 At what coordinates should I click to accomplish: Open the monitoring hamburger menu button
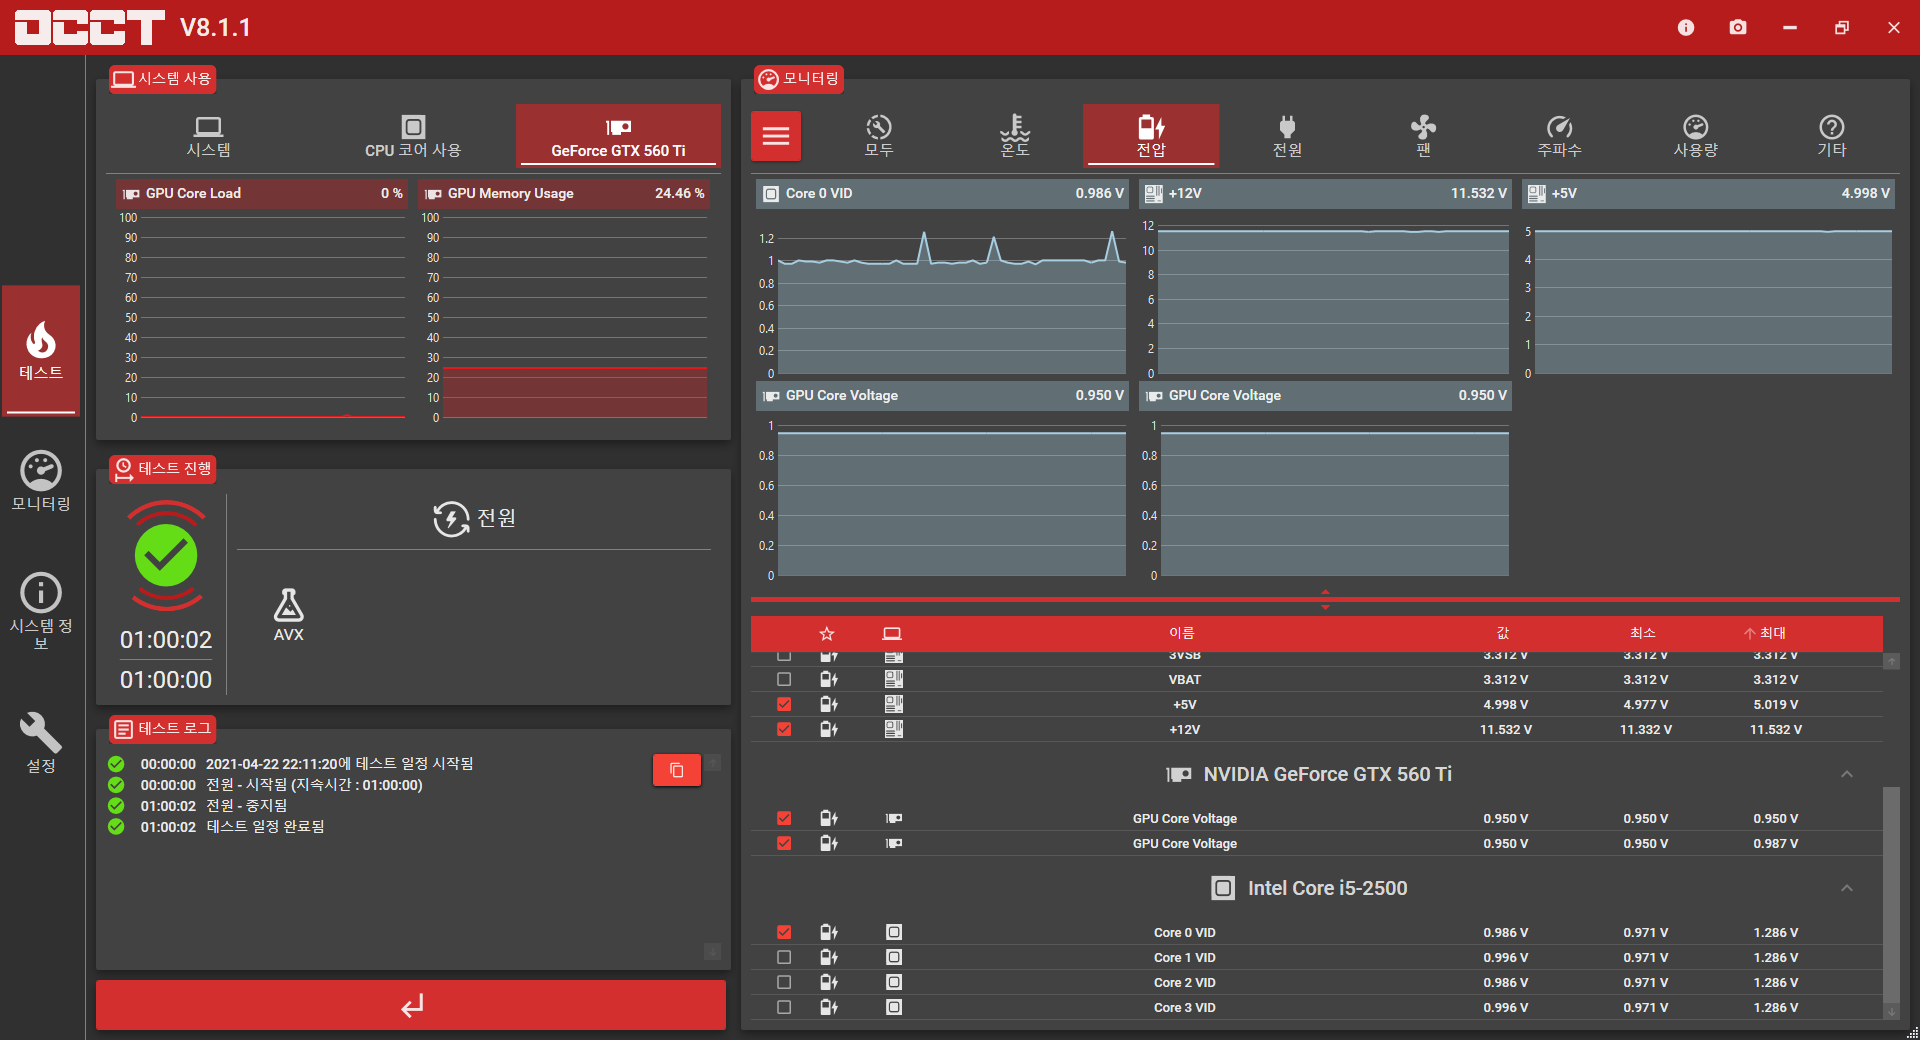(776, 136)
